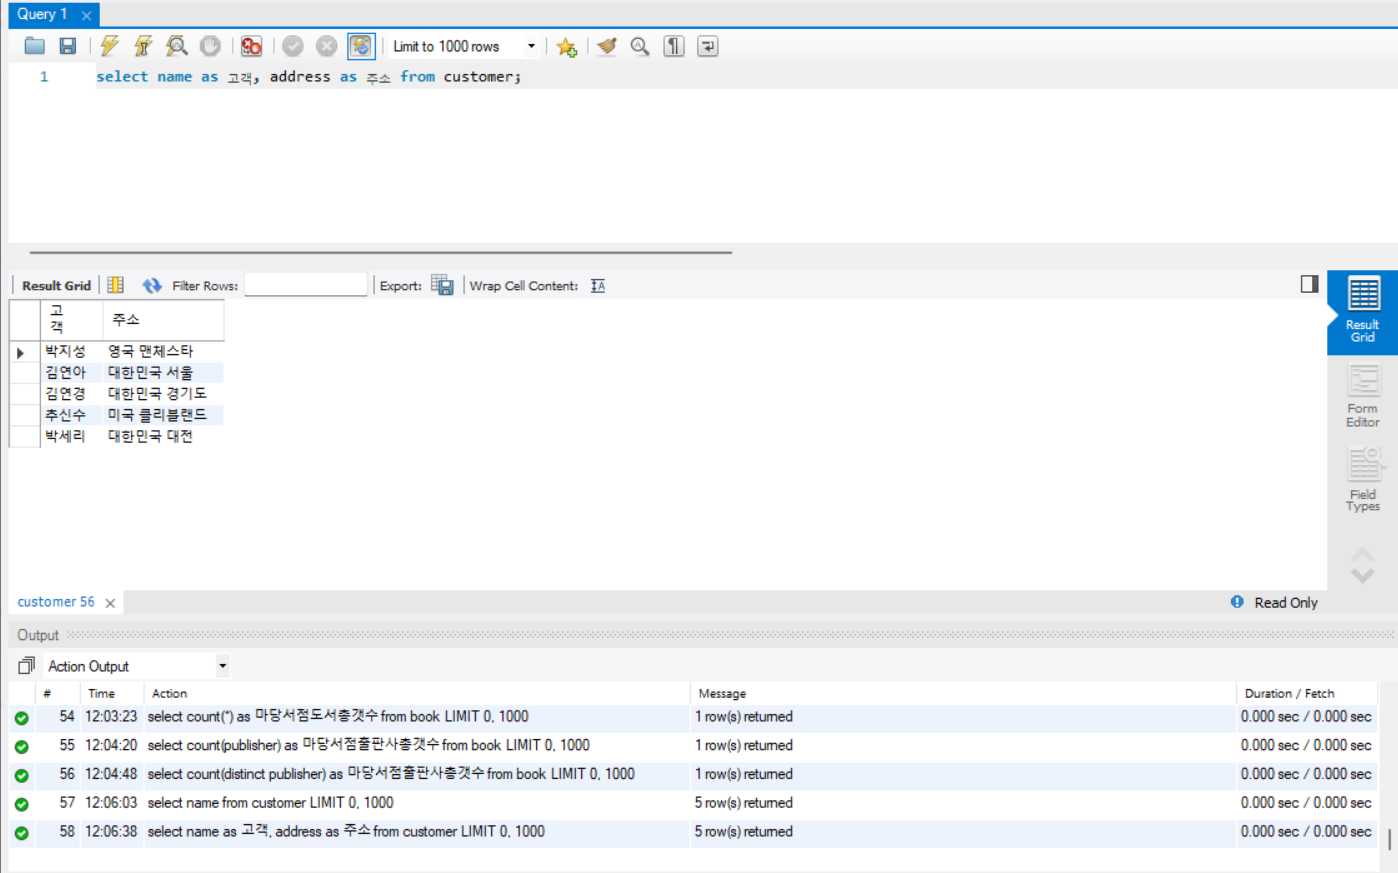Image resolution: width=1398 pixels, height=873 pixels.
Task: Open Limit to 1000 rows dropdown
Action: (464, 46)
